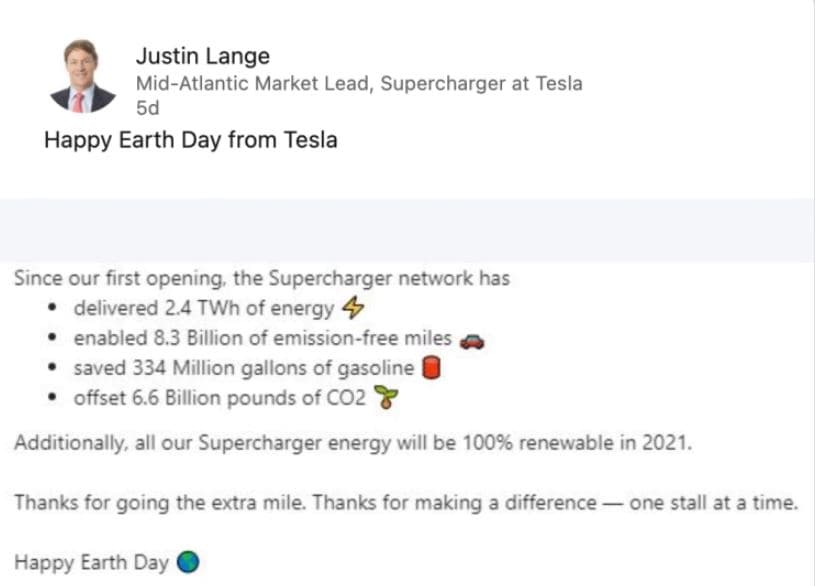Click the Happy Earth Day from Tesla headline
The image size is (815, 586).
coord(190,140)
